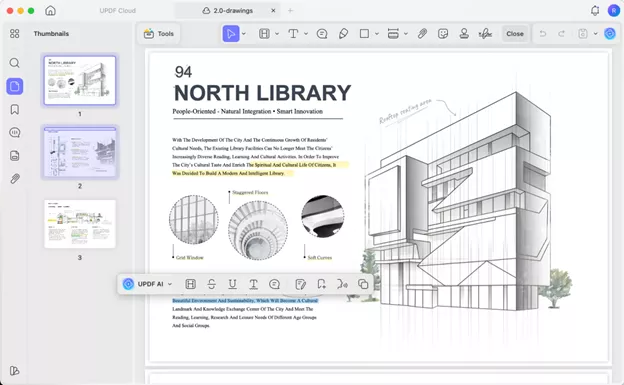Apply underline to selected text
The height and width of the screenshot is (385, 624).
(232, 284)
